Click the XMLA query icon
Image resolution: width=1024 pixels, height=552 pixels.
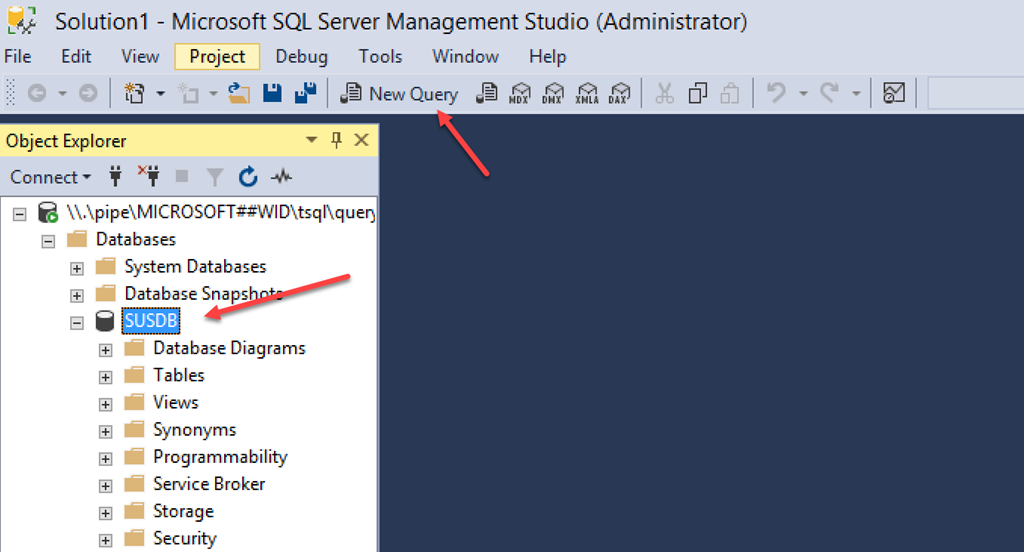click(587, 94)
